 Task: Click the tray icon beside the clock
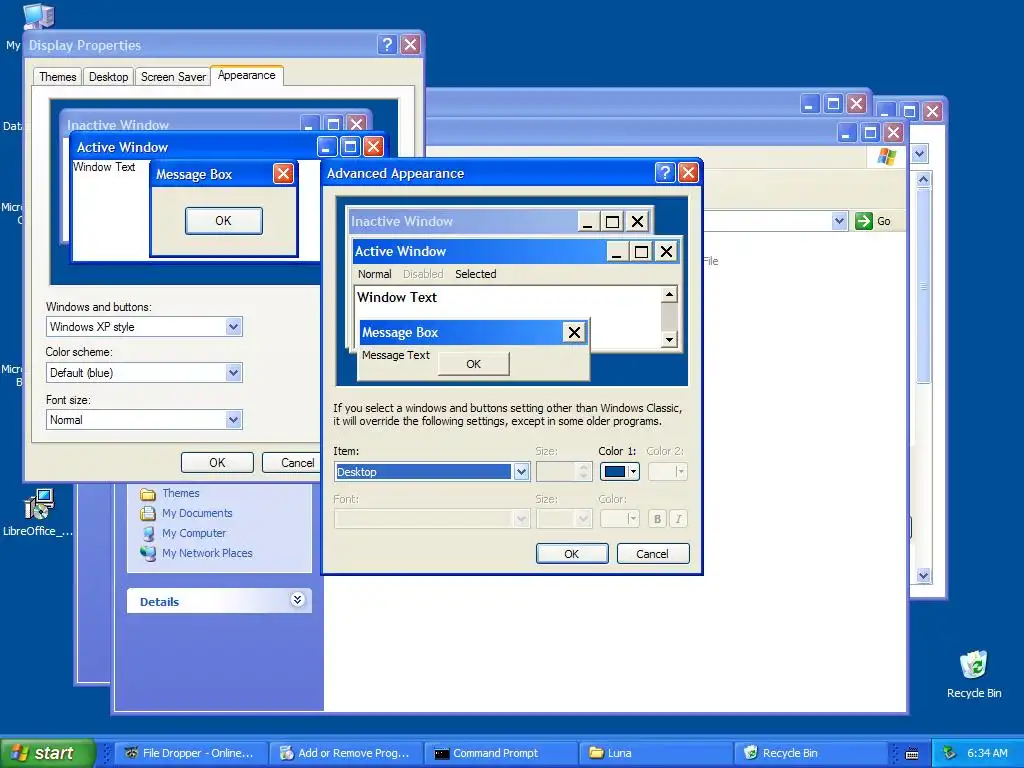(950, 753)
